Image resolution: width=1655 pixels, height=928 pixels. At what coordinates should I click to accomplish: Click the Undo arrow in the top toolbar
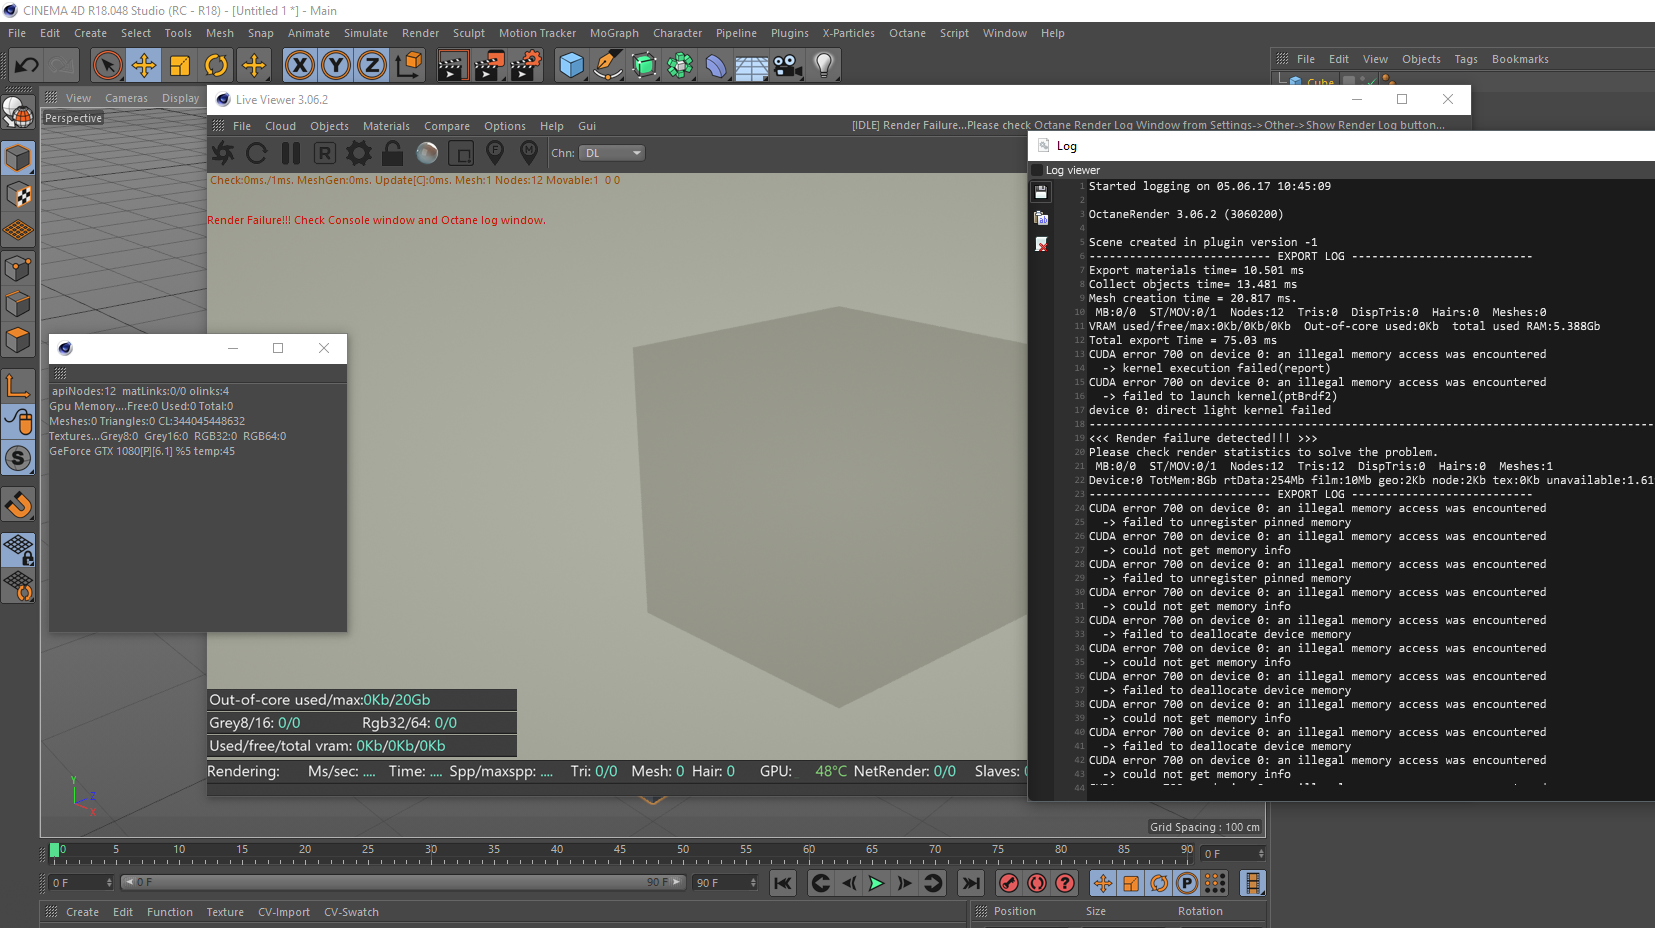[x=26, y=66]
